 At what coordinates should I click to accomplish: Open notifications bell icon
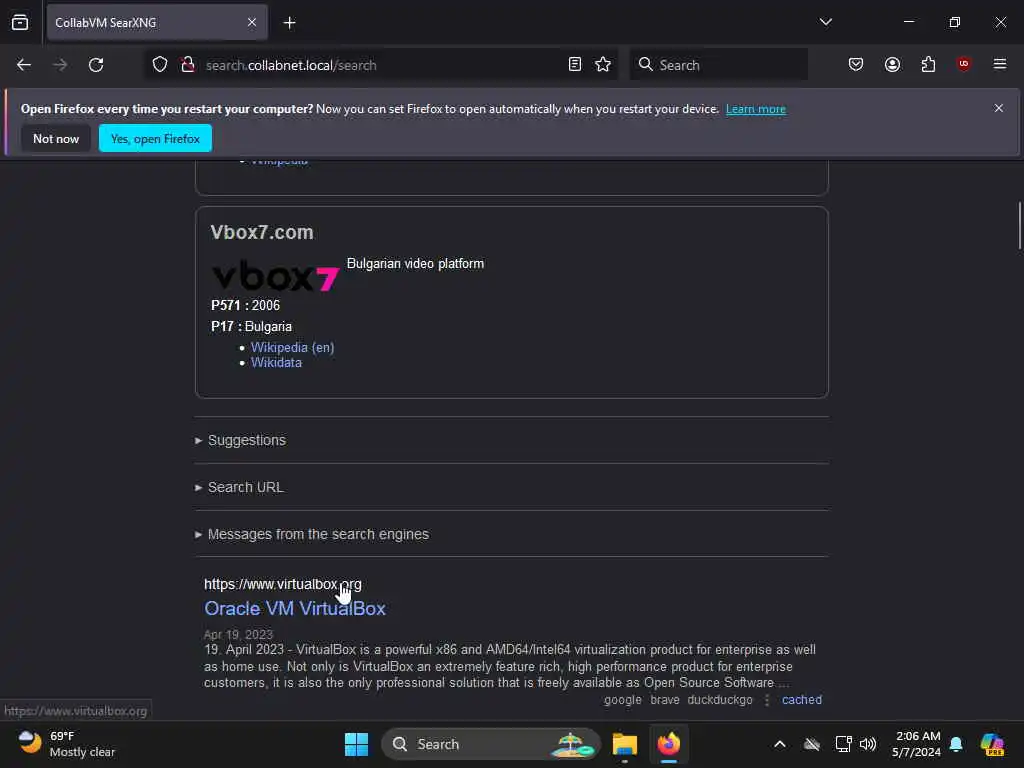956,744
